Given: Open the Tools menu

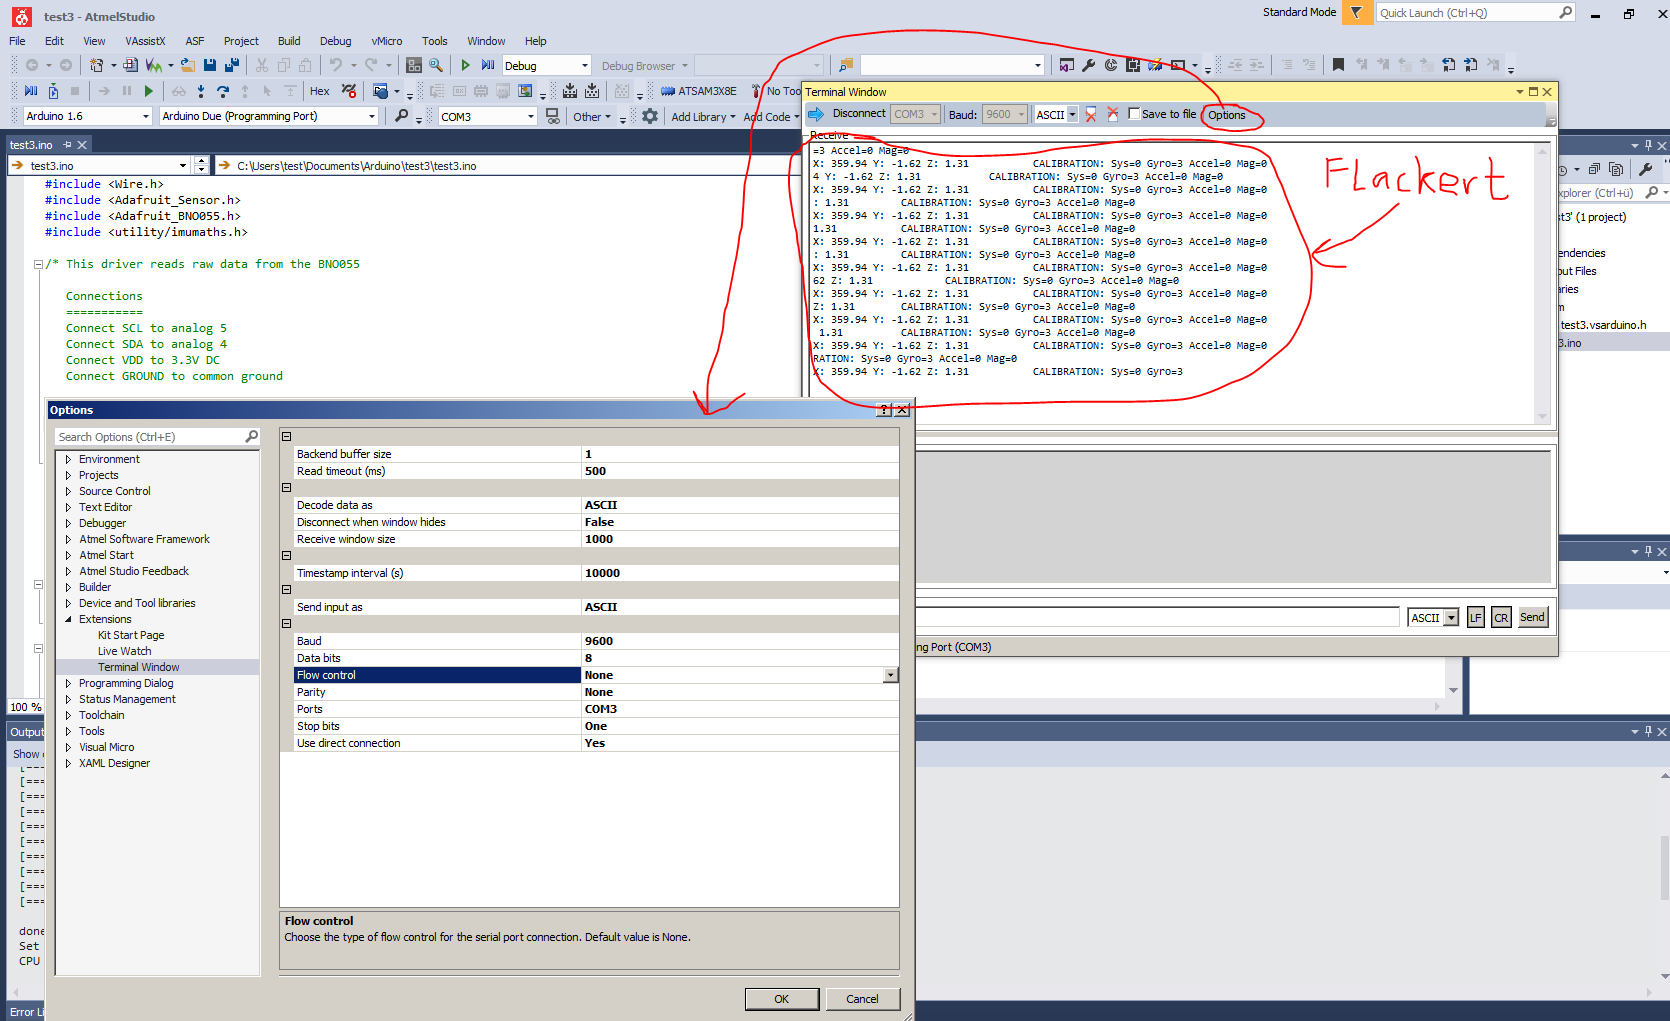Looking at the screenshot, I should (x=435, y=41).
